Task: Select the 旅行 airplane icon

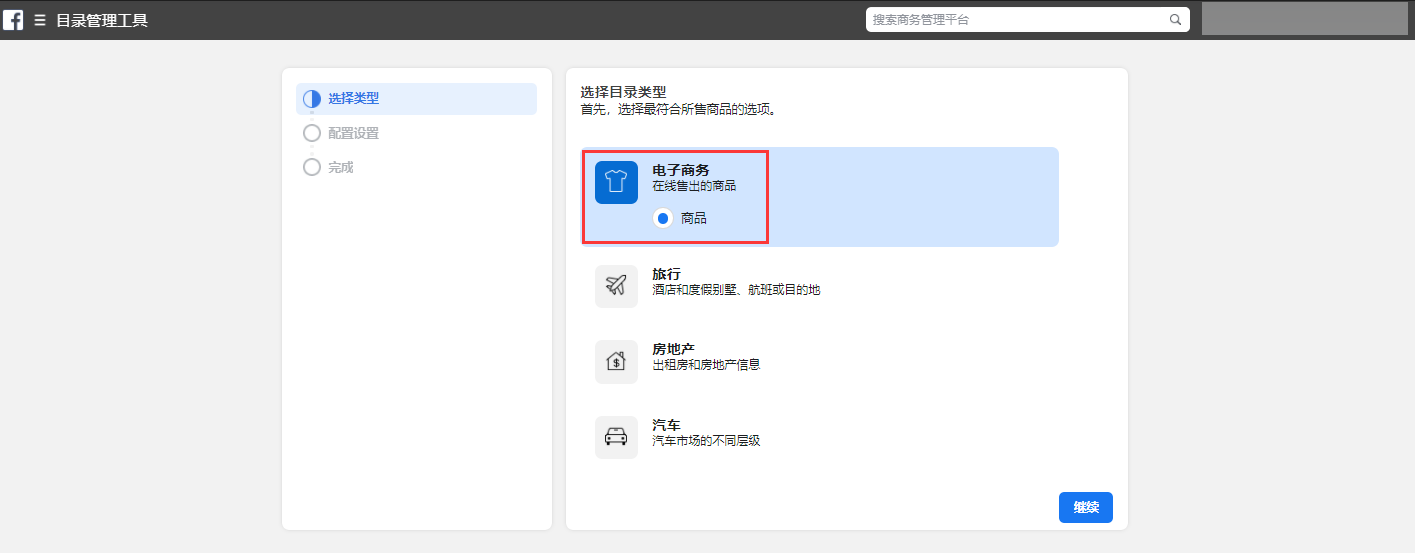Action: tap(616, 286)
